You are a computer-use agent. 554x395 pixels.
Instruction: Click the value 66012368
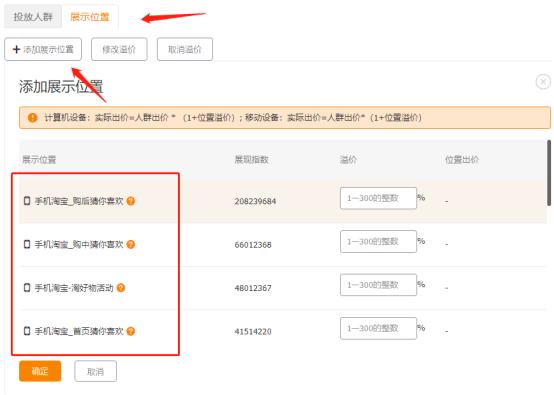click(x=253, y=245)
